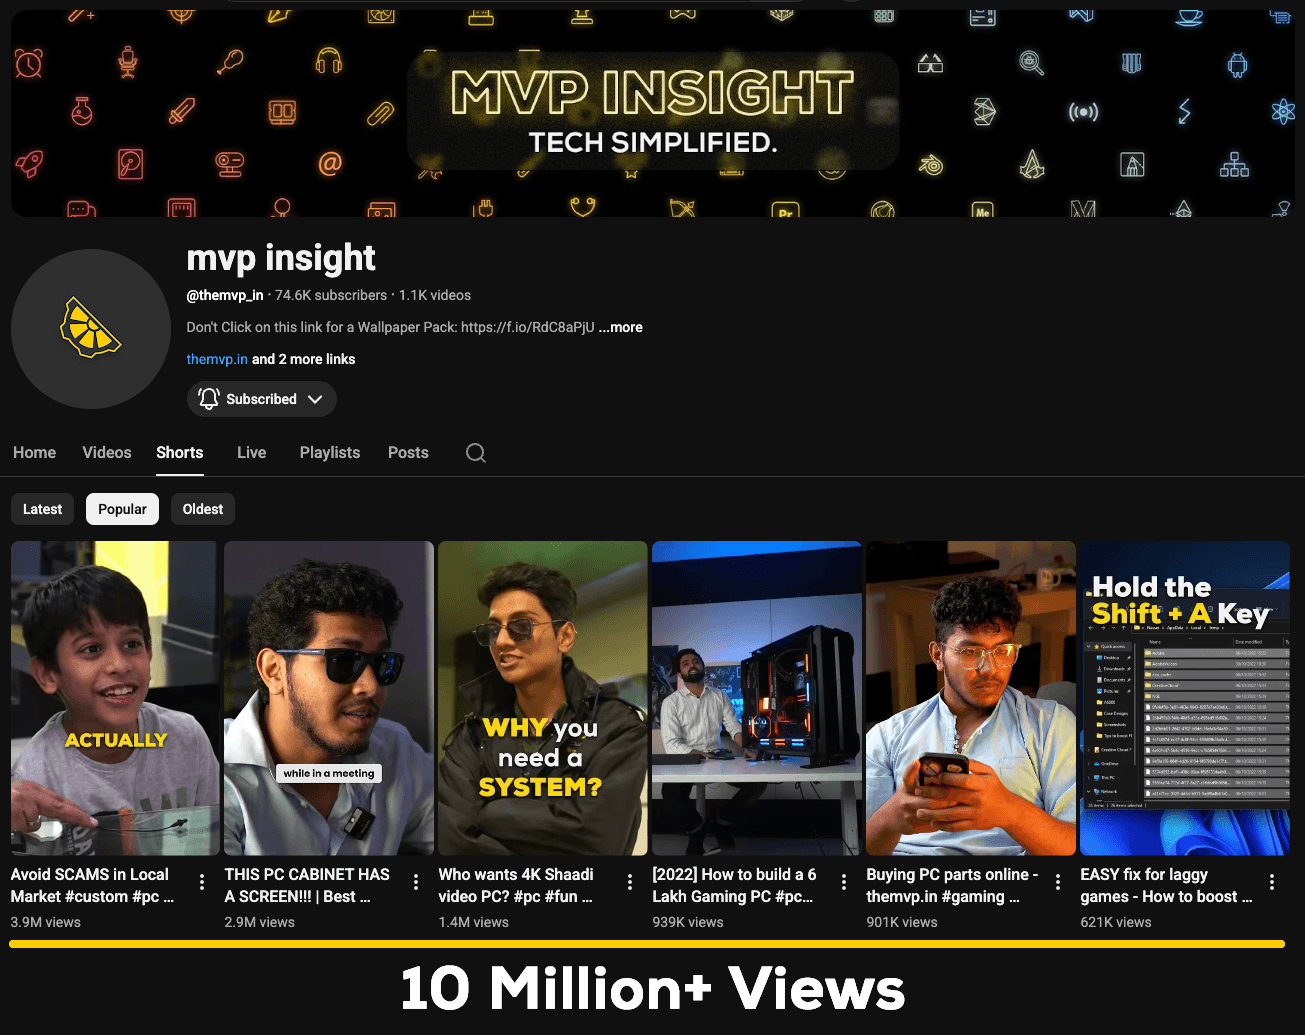Click the '1.4M views' label
Viewport: 1305px width, 1035px height.
474,922
